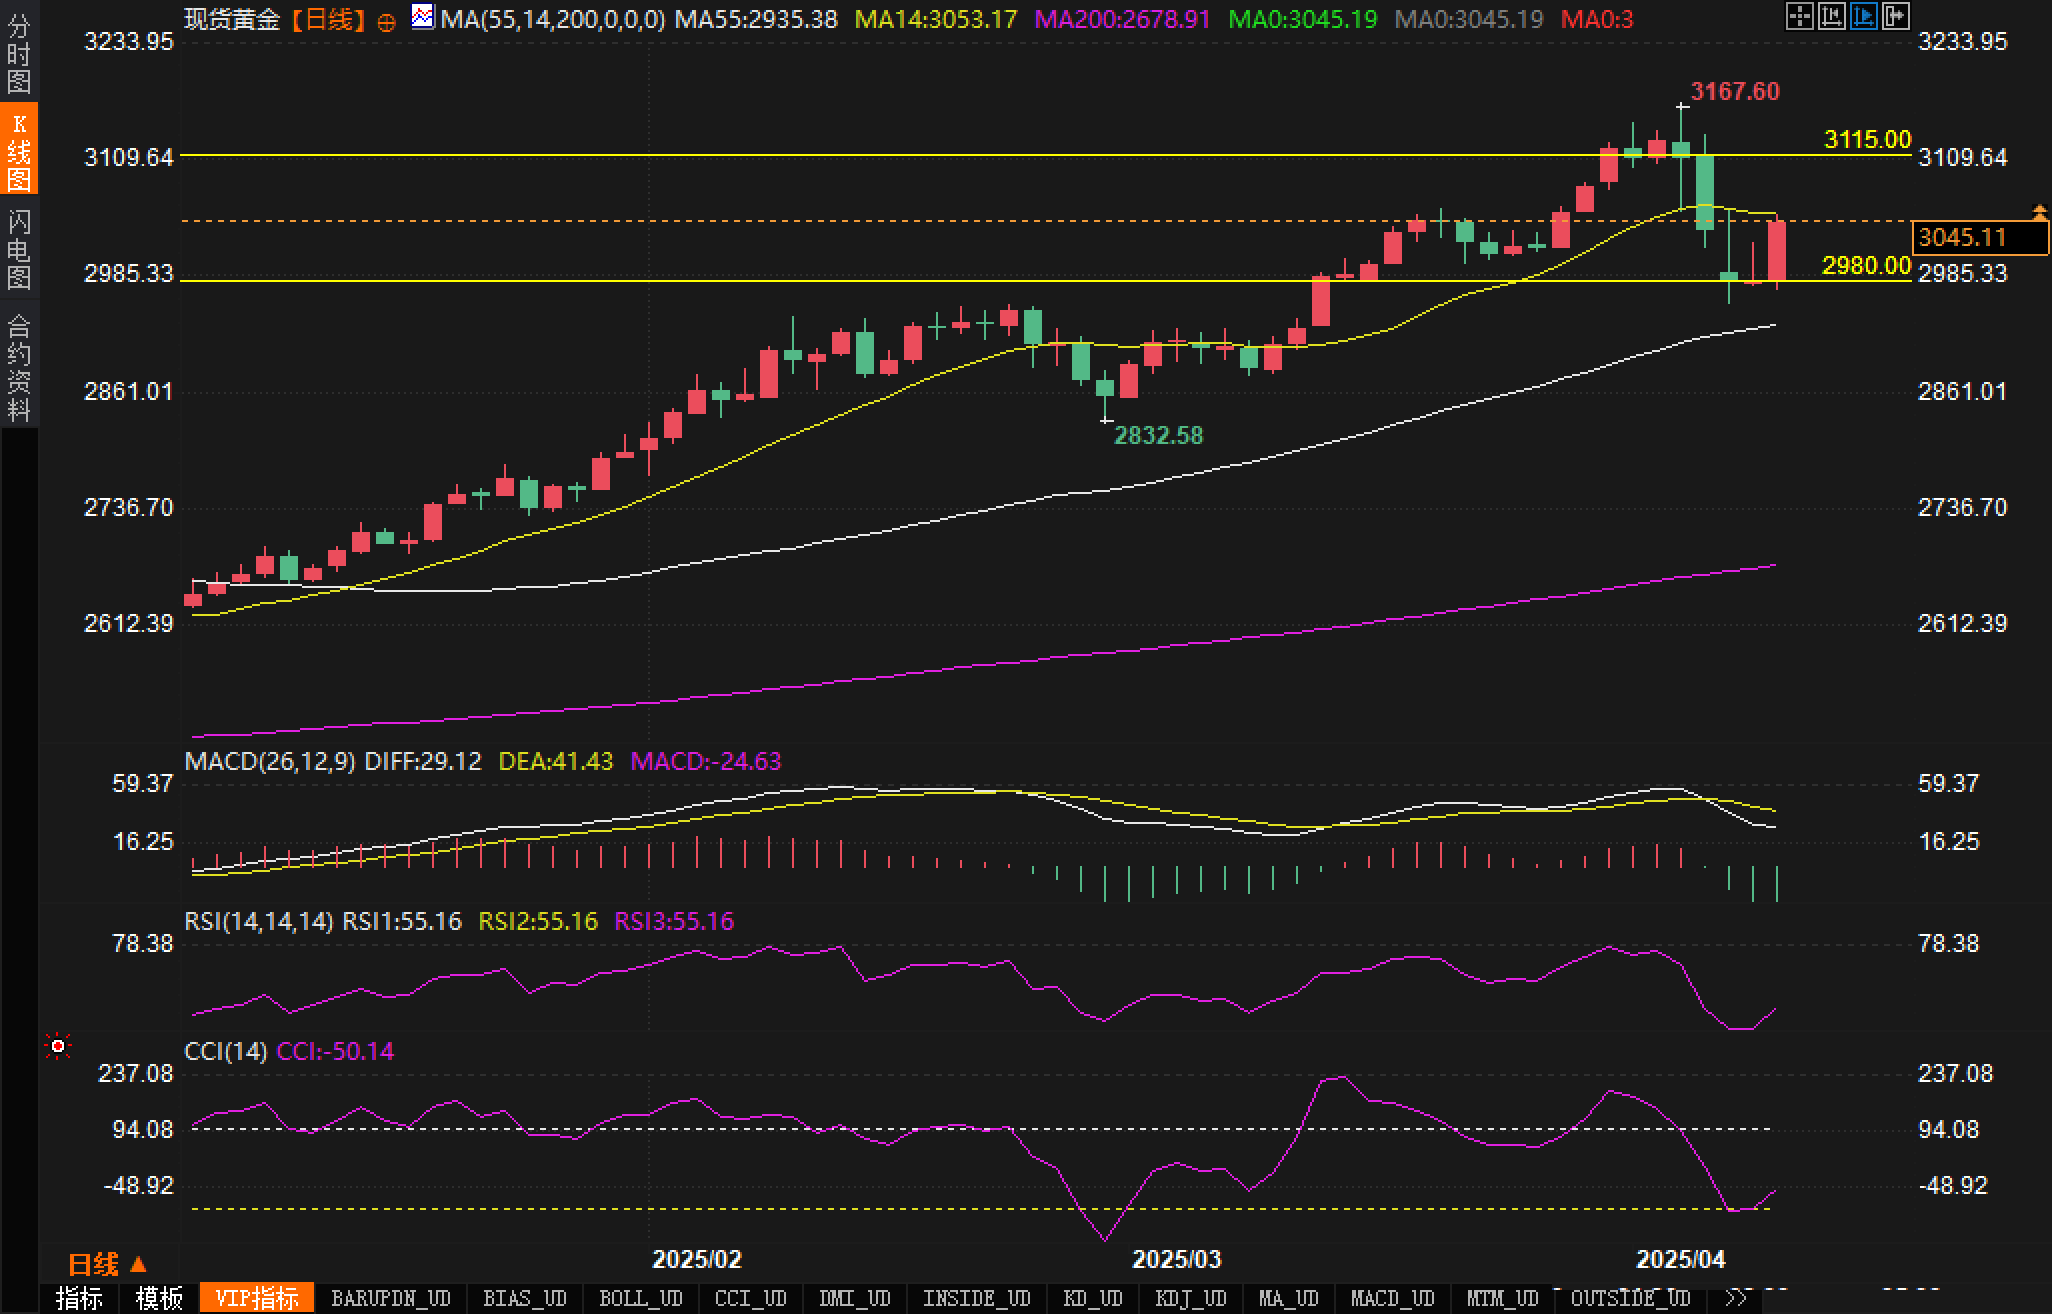The width and height of the screenshot is (2052, 1314).
Task: Open the 指标 indicators menu
Action: 79,1298
